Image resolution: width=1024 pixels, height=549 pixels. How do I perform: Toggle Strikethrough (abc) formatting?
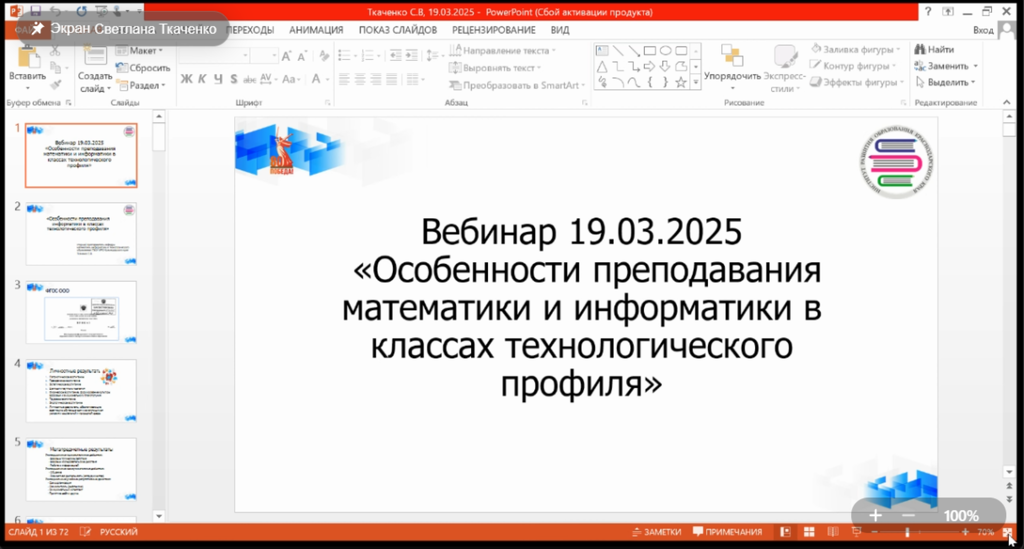pyautogui.click(x=249, y=79)
